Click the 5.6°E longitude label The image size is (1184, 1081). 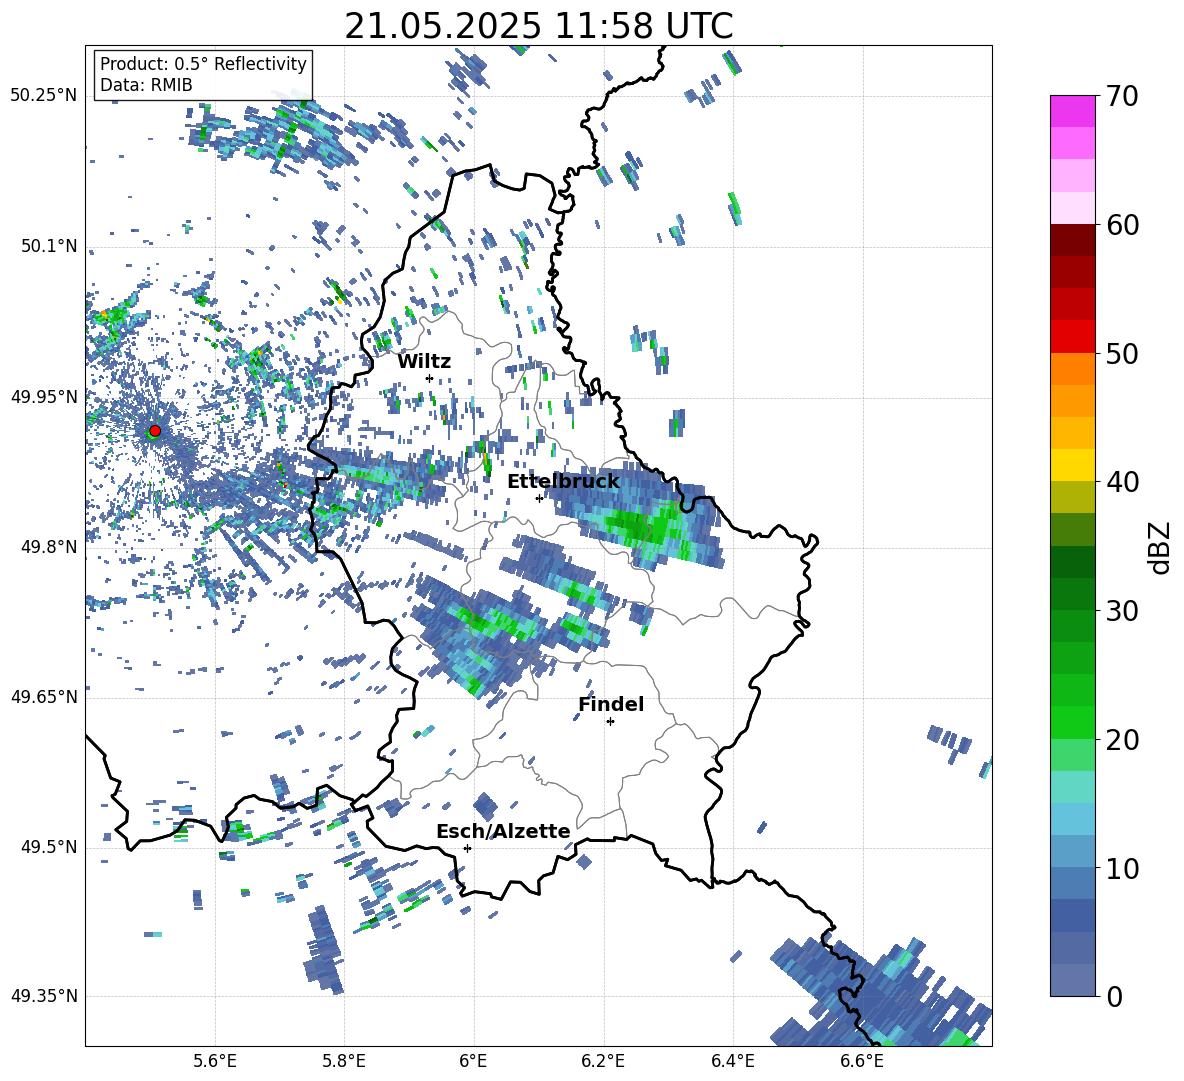click(x=215, y=1061)
